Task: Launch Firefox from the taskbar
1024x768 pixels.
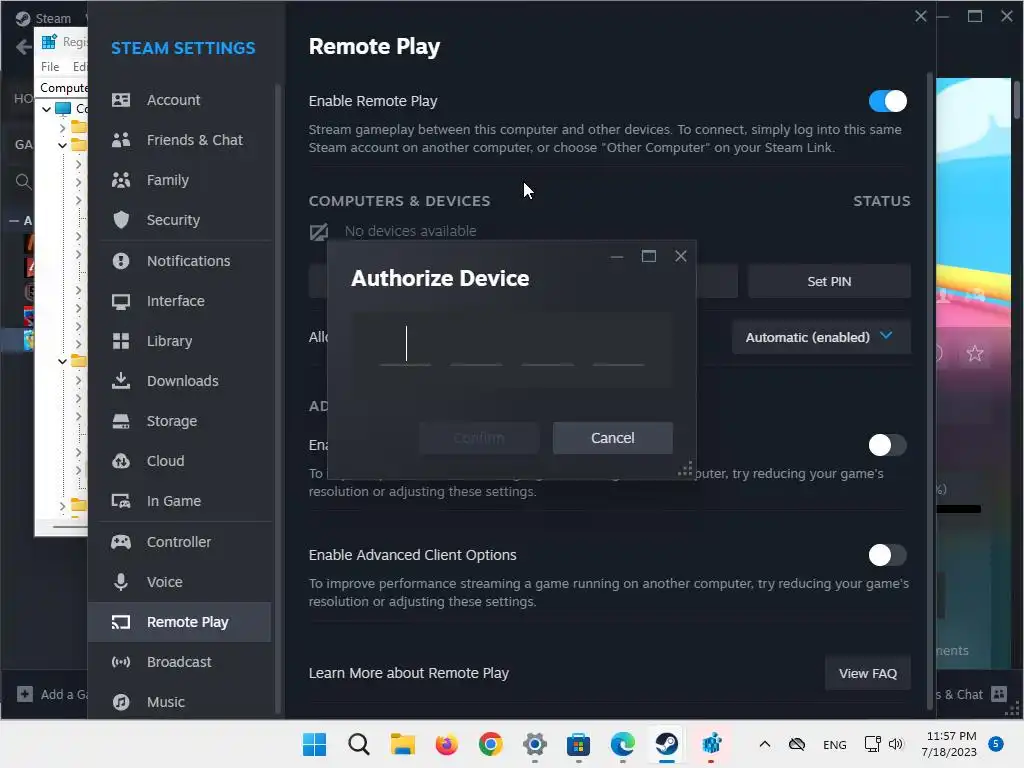Action: (447, 744)
